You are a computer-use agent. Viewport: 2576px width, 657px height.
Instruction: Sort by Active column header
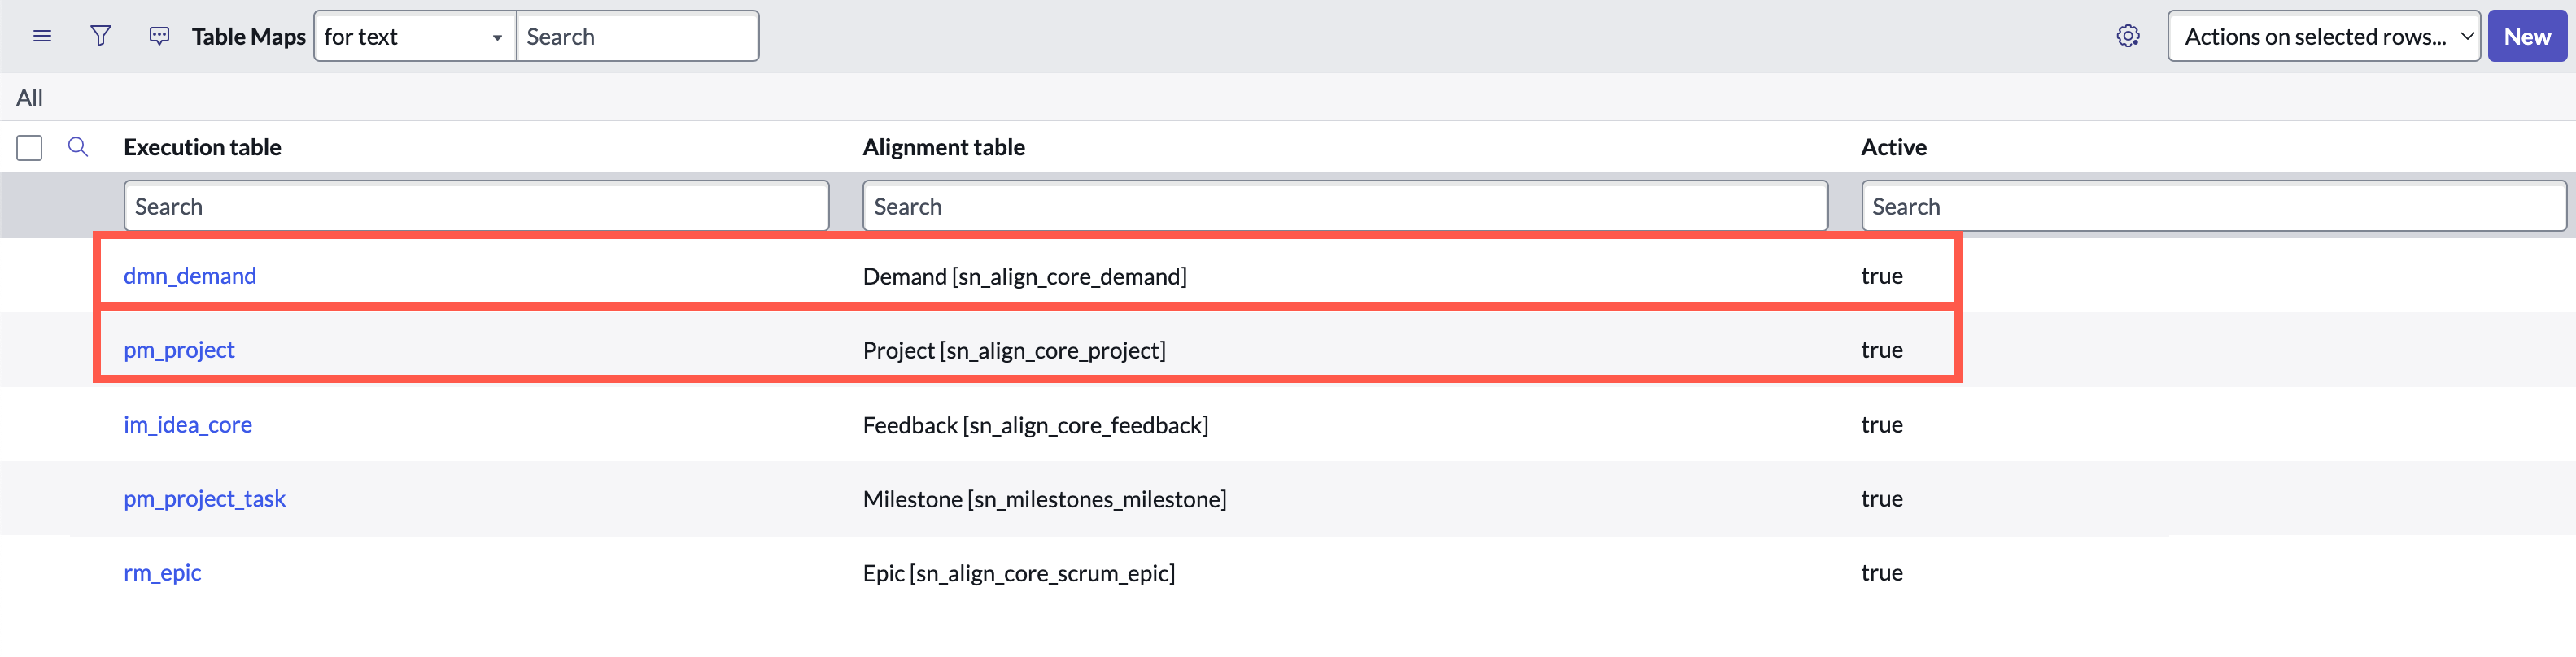1893,148
